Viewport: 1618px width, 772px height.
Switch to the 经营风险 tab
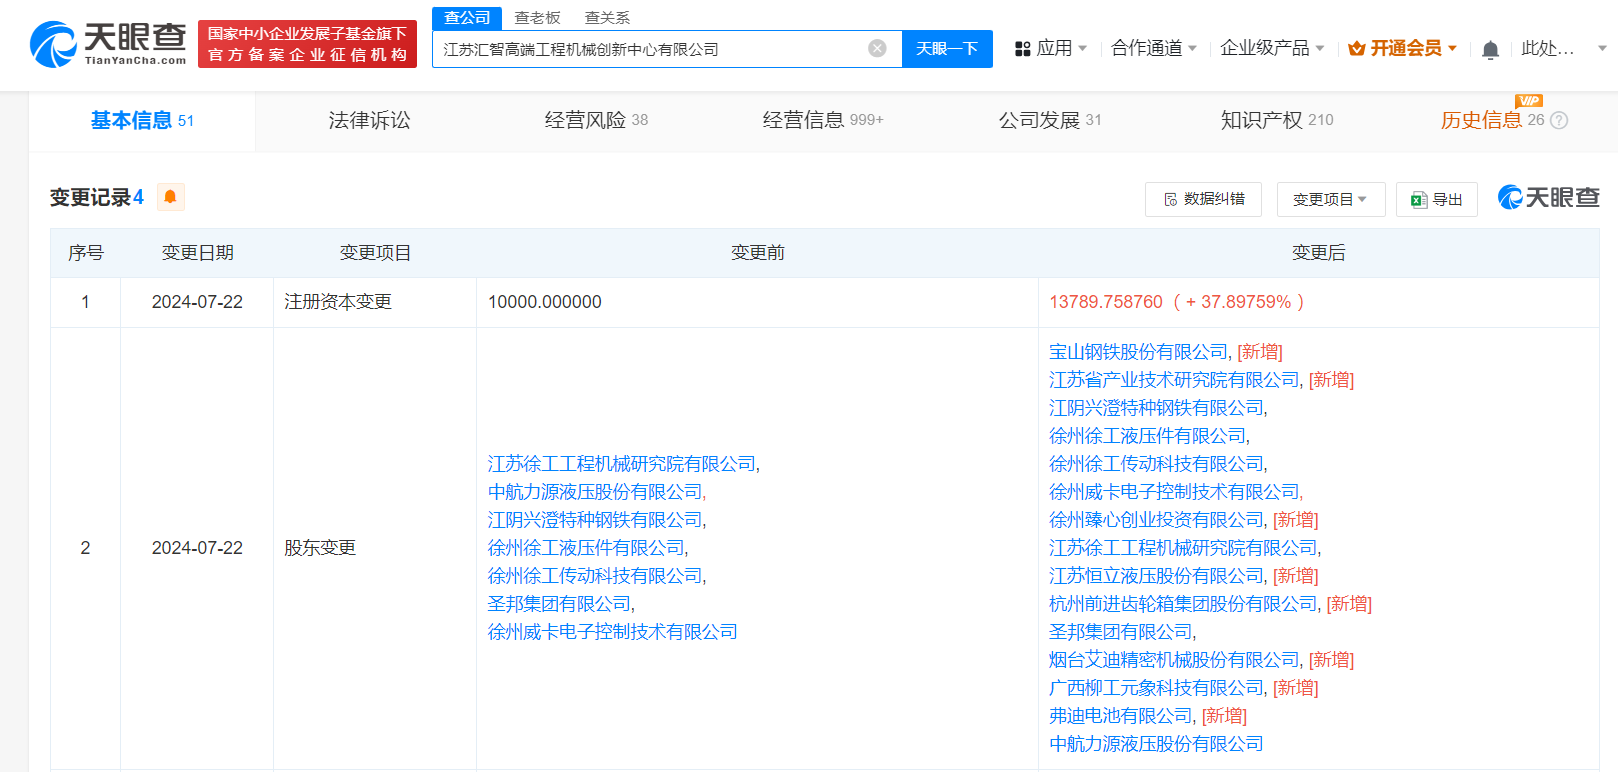[x=596, y=121]
